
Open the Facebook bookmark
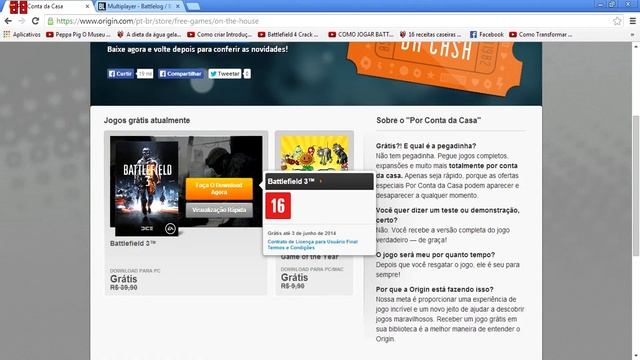487,35
